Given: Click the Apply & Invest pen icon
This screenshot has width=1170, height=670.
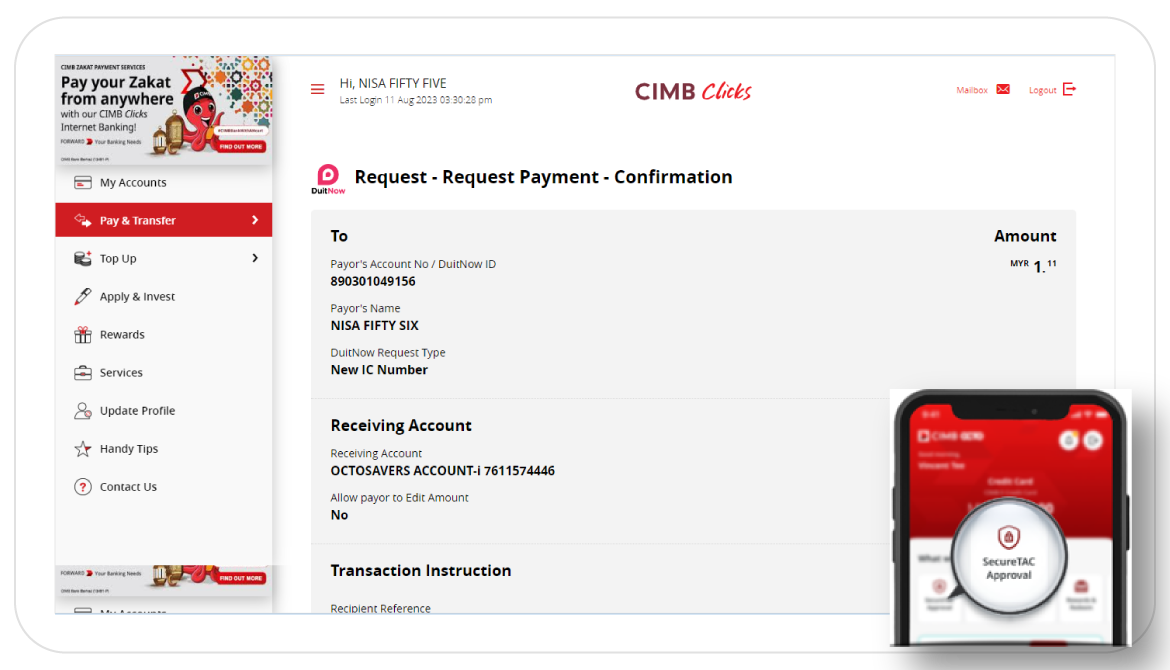Looking at the screenshot, I should pyautogui.click(x=83, y=297).
